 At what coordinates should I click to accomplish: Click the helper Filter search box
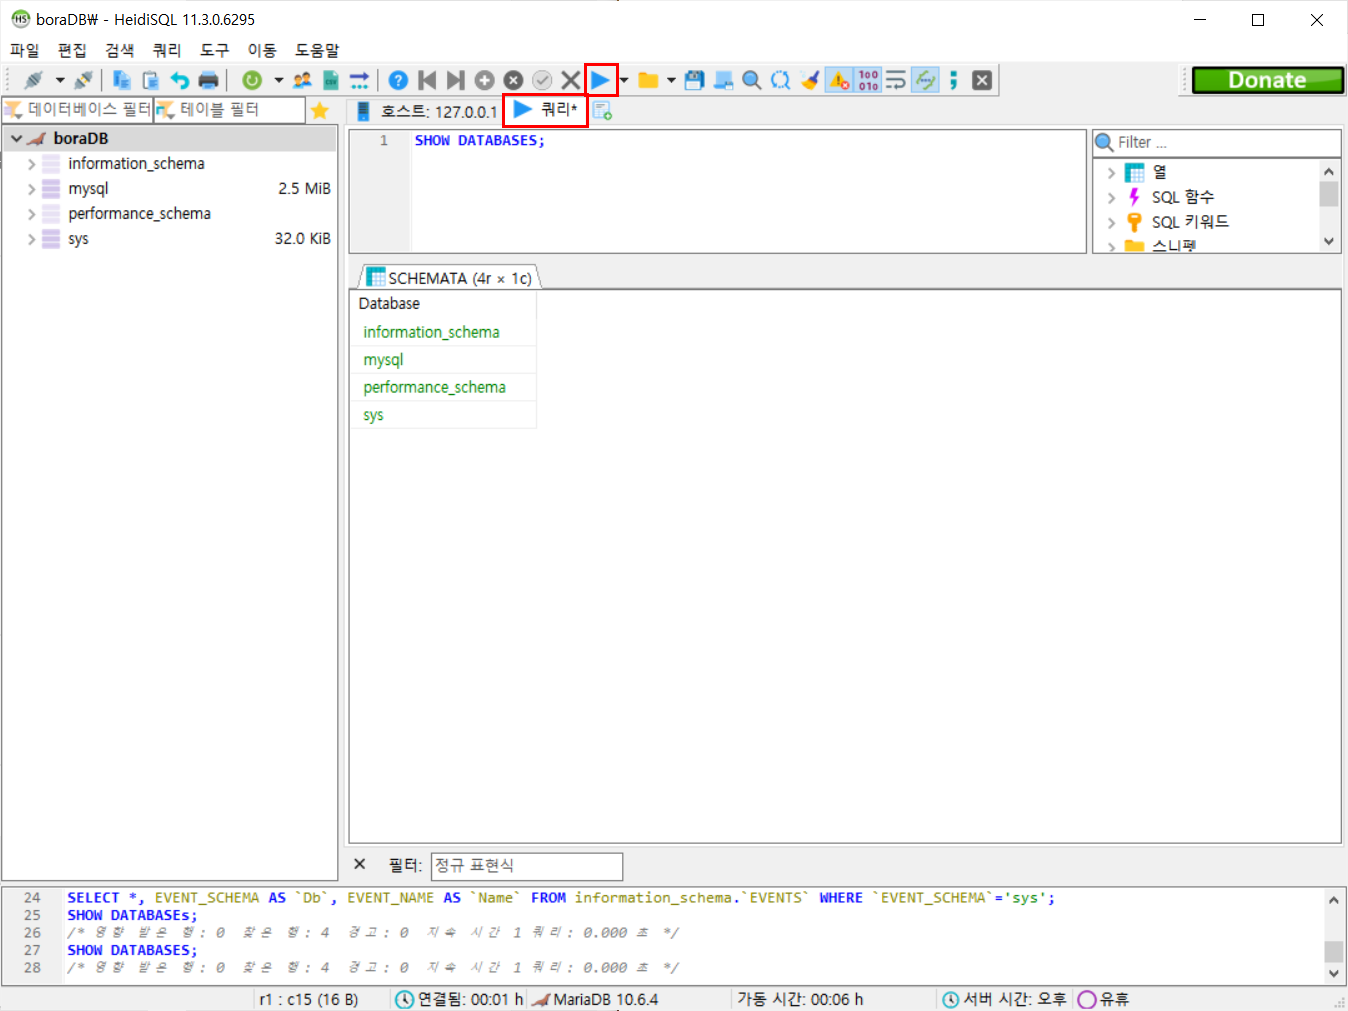click(x=1217, y=143)
